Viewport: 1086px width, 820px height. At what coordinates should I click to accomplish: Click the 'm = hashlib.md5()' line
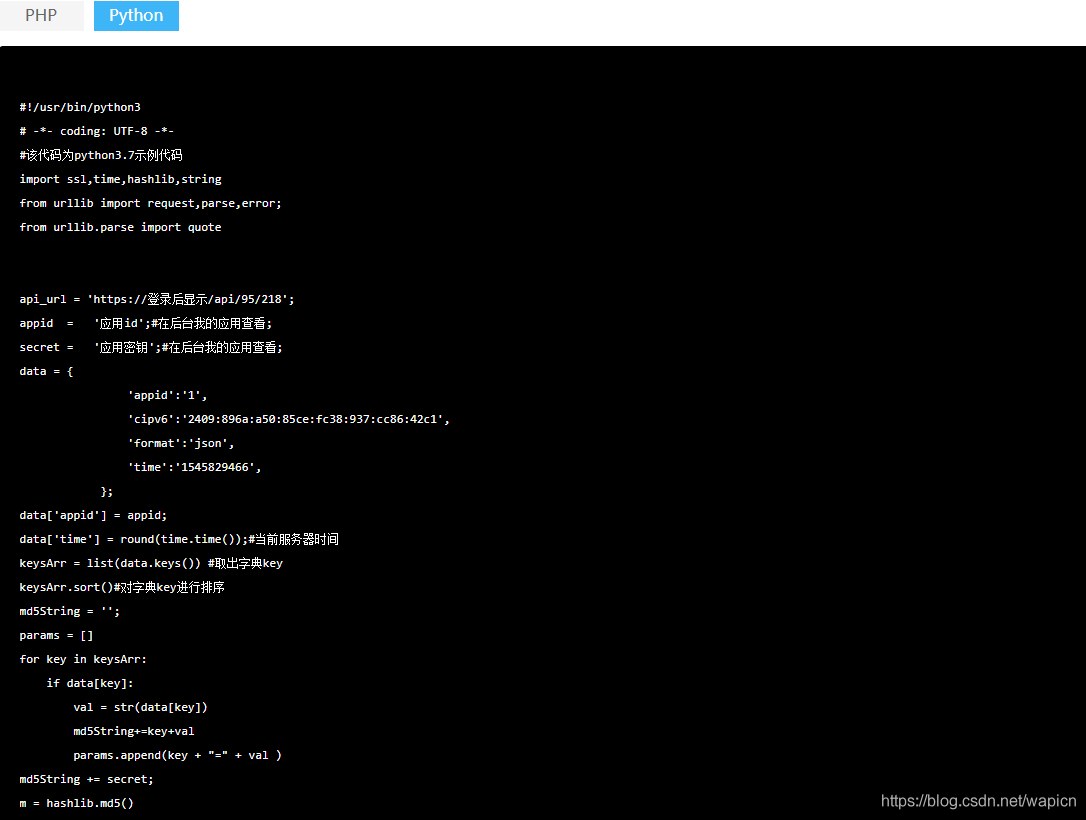click(x=77, y=803)
